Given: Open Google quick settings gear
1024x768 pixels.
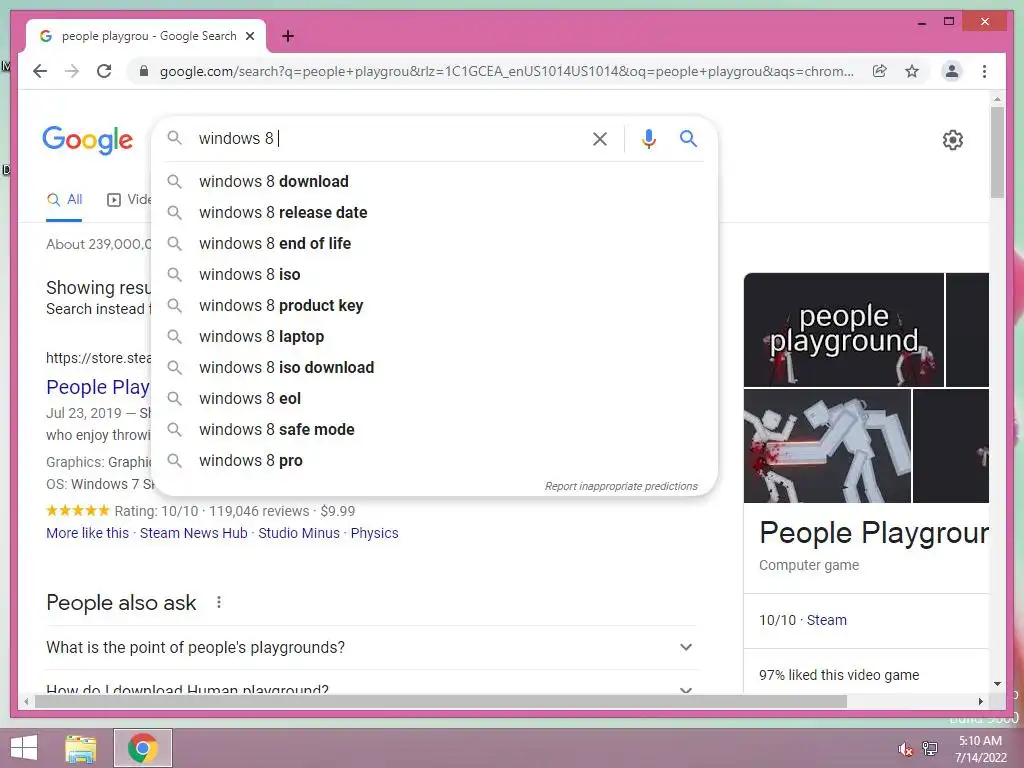Looking at the screenshot, I should pyautogui.click(x=953, y=140).
